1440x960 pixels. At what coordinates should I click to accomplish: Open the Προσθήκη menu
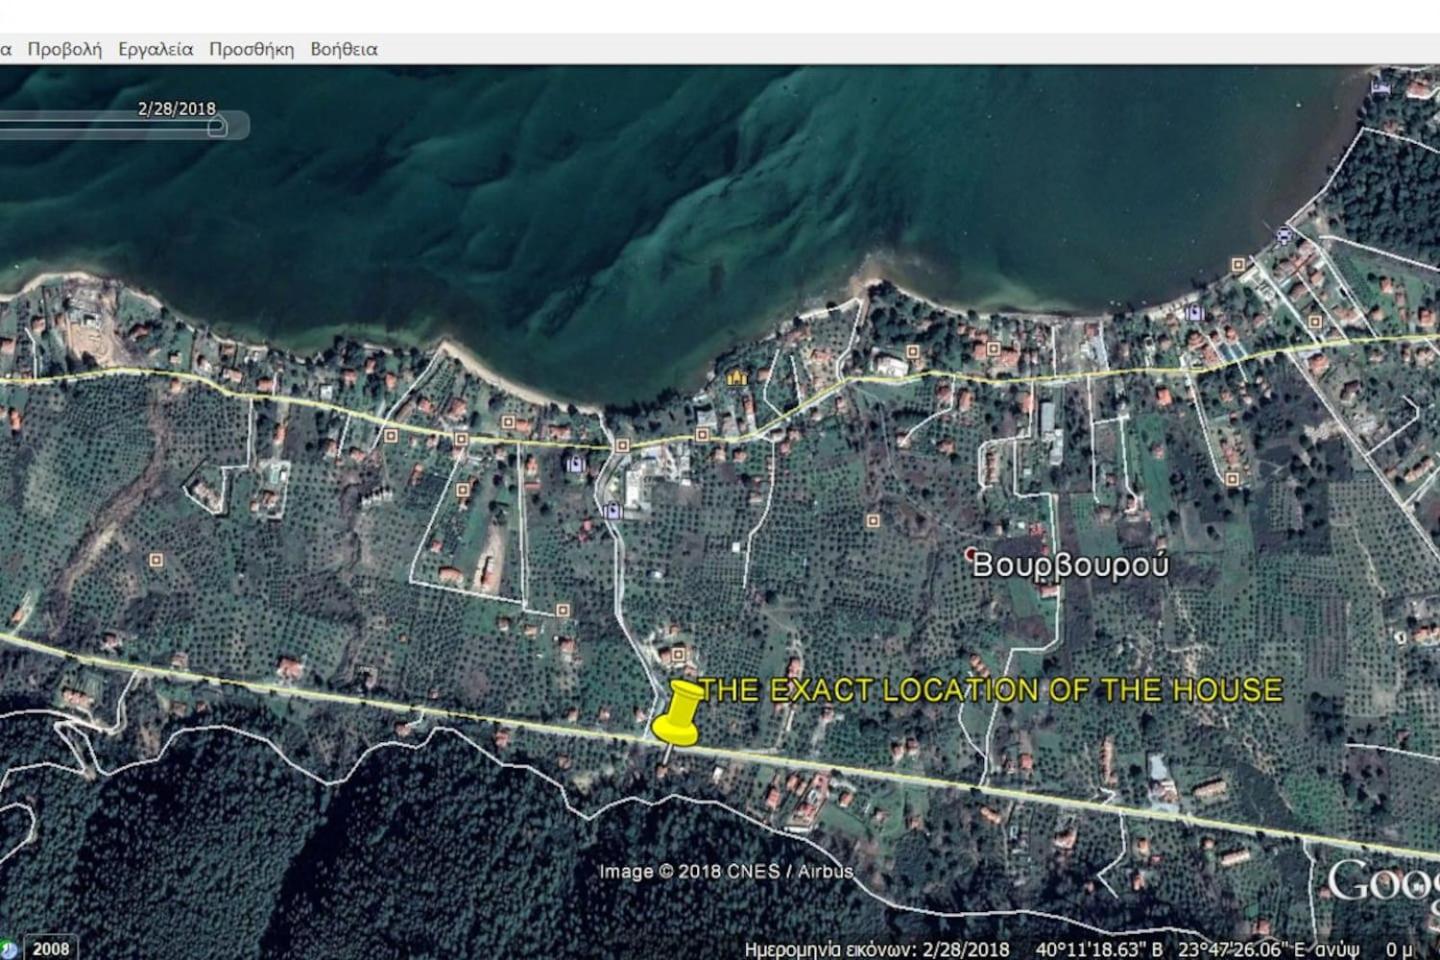(x=251, y=49)
